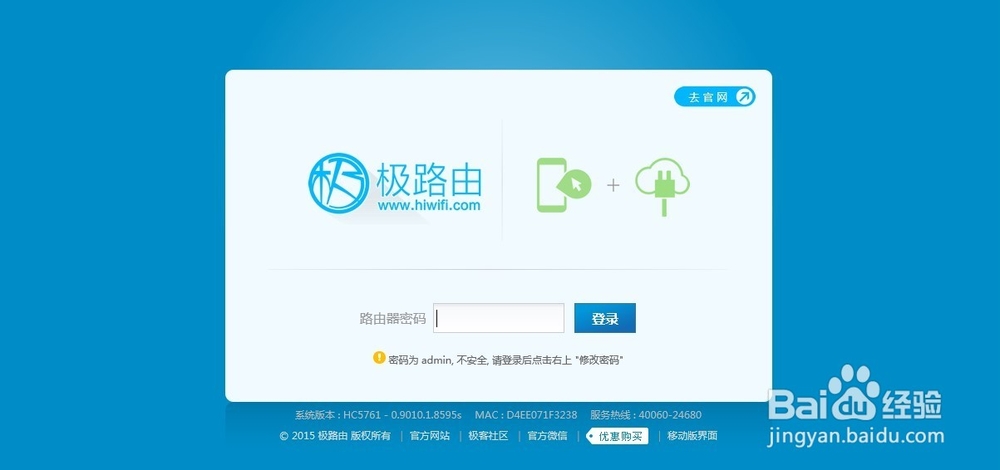This screenshot has height=470, width=1000.
Task: Open the 官方网站 footer link
Action: (x=430, y=436)
